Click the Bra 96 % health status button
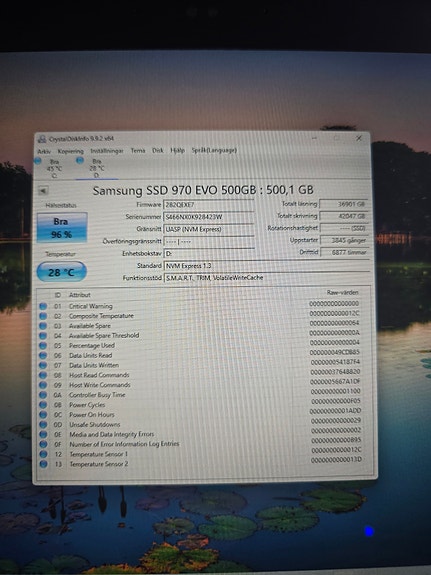The width and height of the screenshot is (431, 575). [62, 227]
